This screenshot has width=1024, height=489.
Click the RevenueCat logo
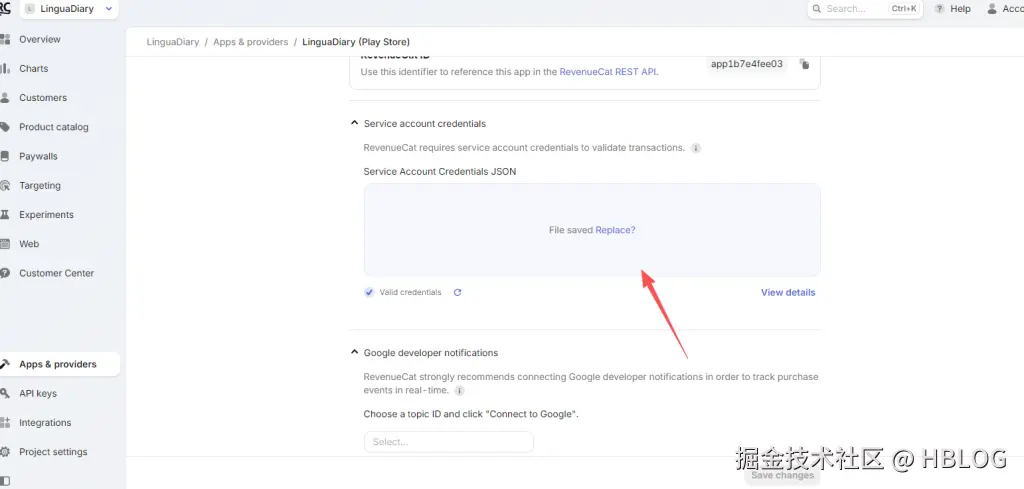[x=5, y=8]
